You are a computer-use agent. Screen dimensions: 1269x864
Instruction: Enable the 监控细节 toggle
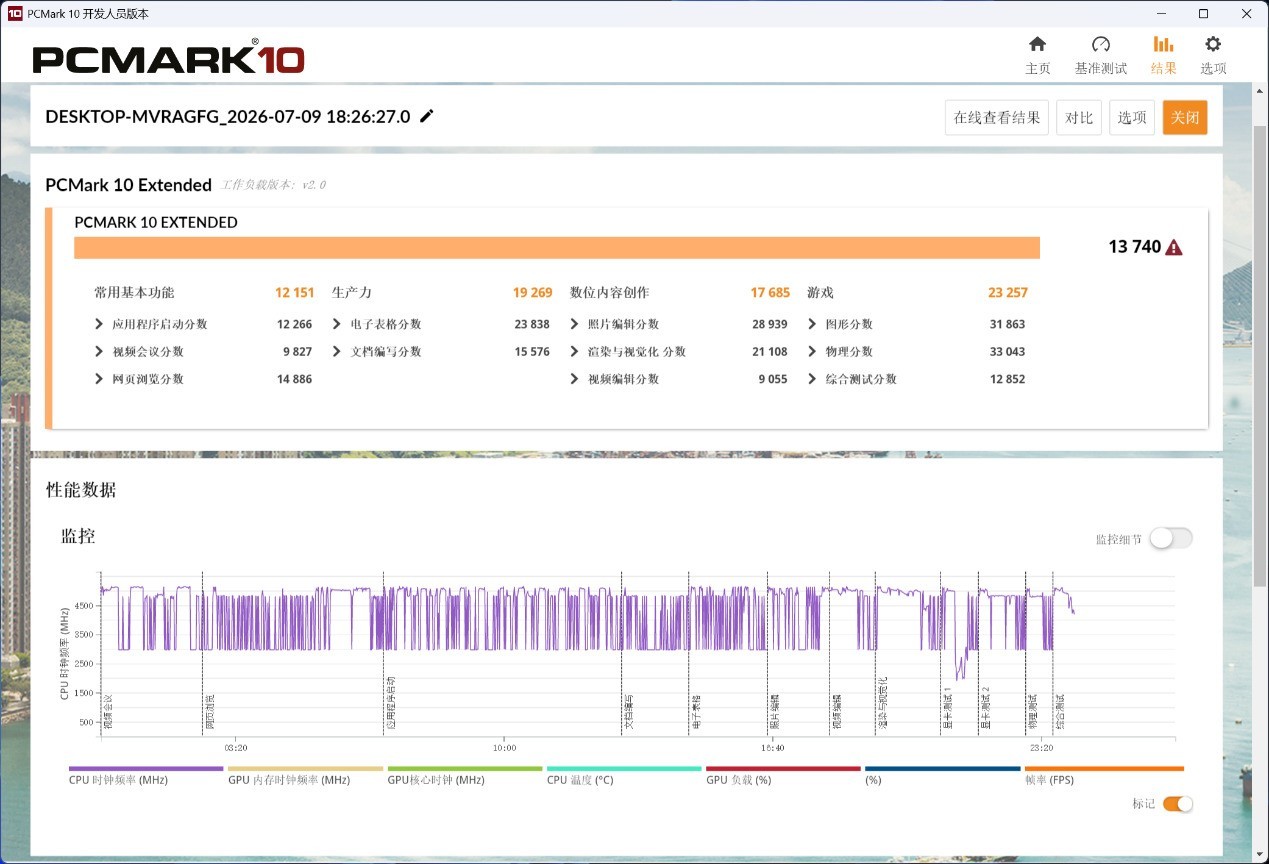(1170, 538)
